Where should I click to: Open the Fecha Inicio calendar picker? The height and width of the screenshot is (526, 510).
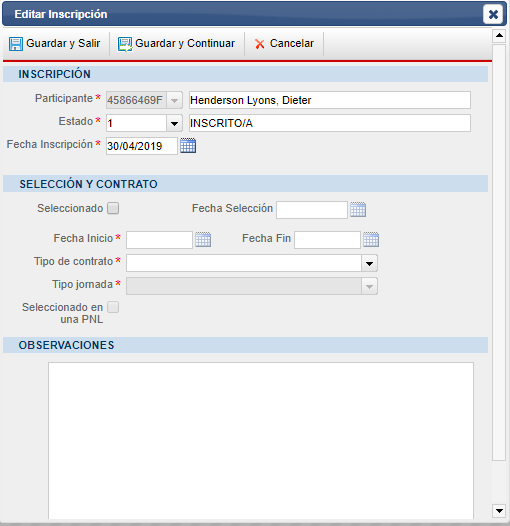click(203, 240)
